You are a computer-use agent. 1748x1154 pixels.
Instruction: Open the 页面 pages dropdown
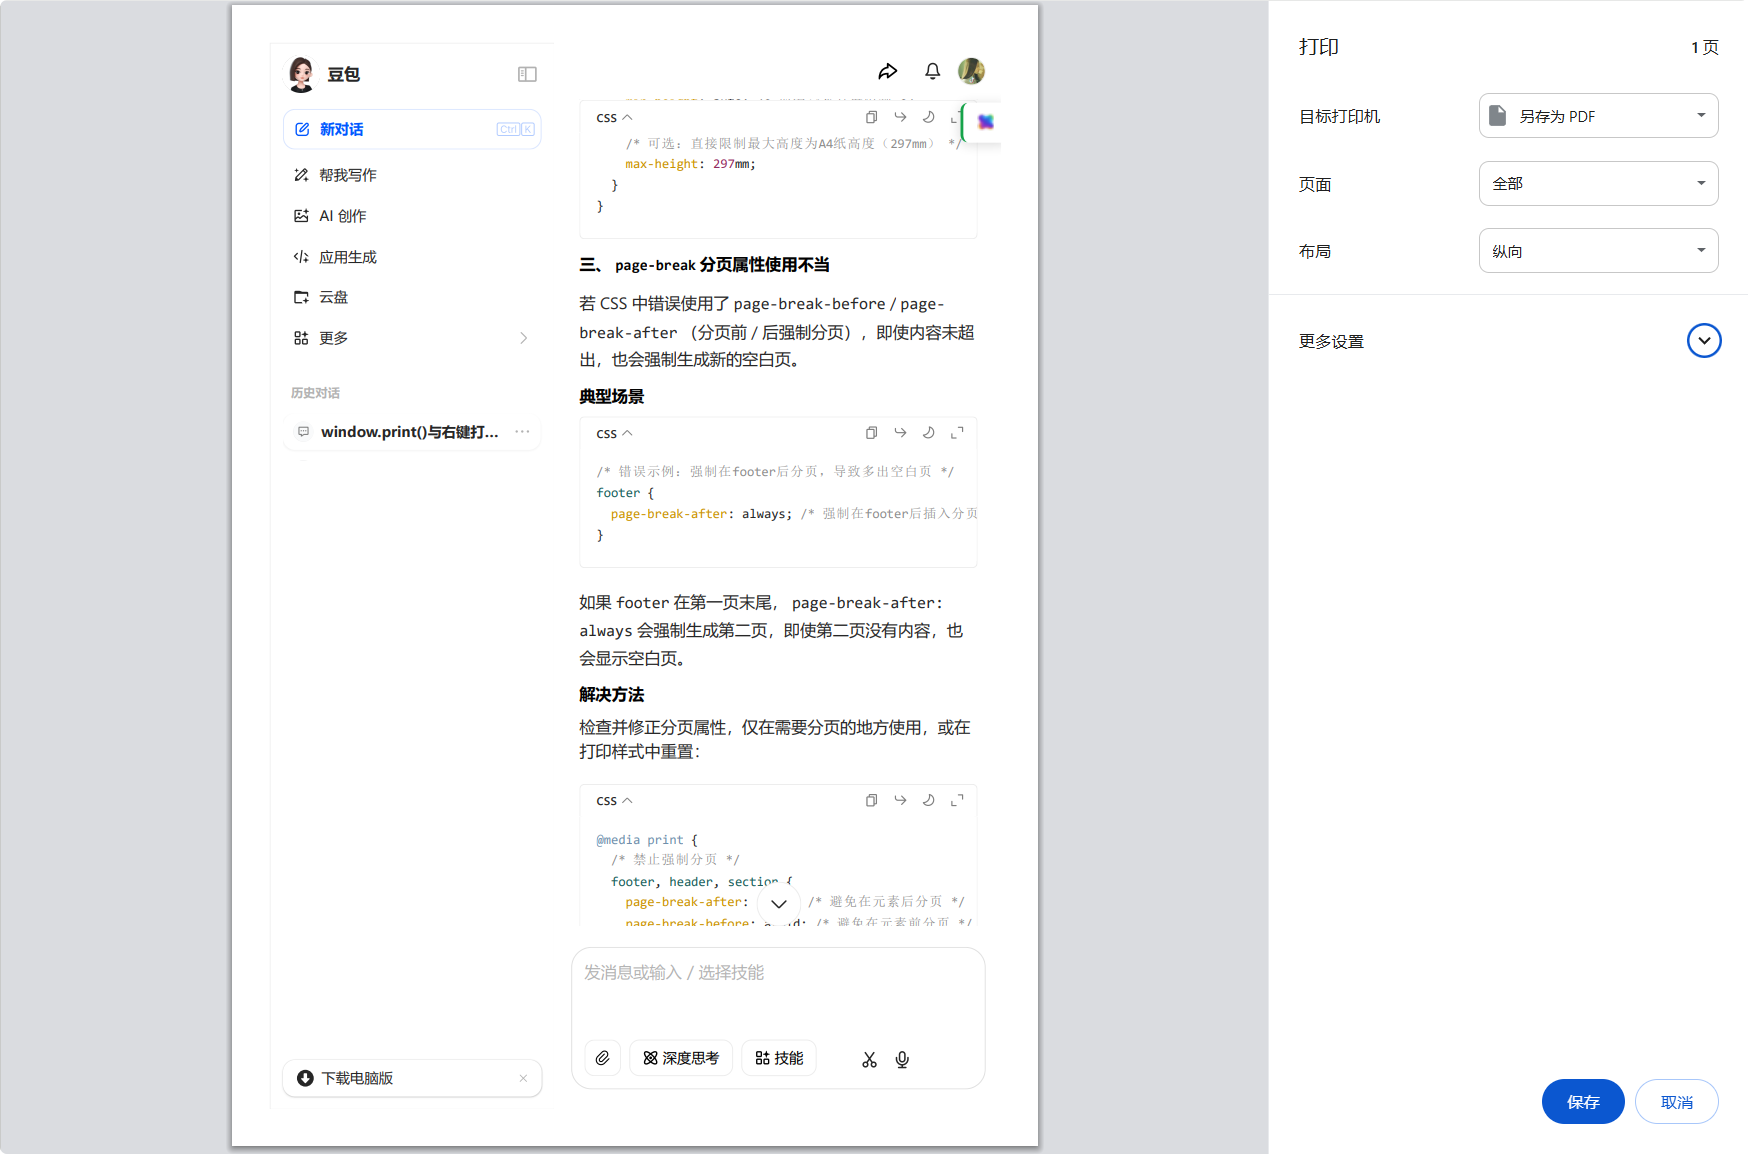(1598, 184)
